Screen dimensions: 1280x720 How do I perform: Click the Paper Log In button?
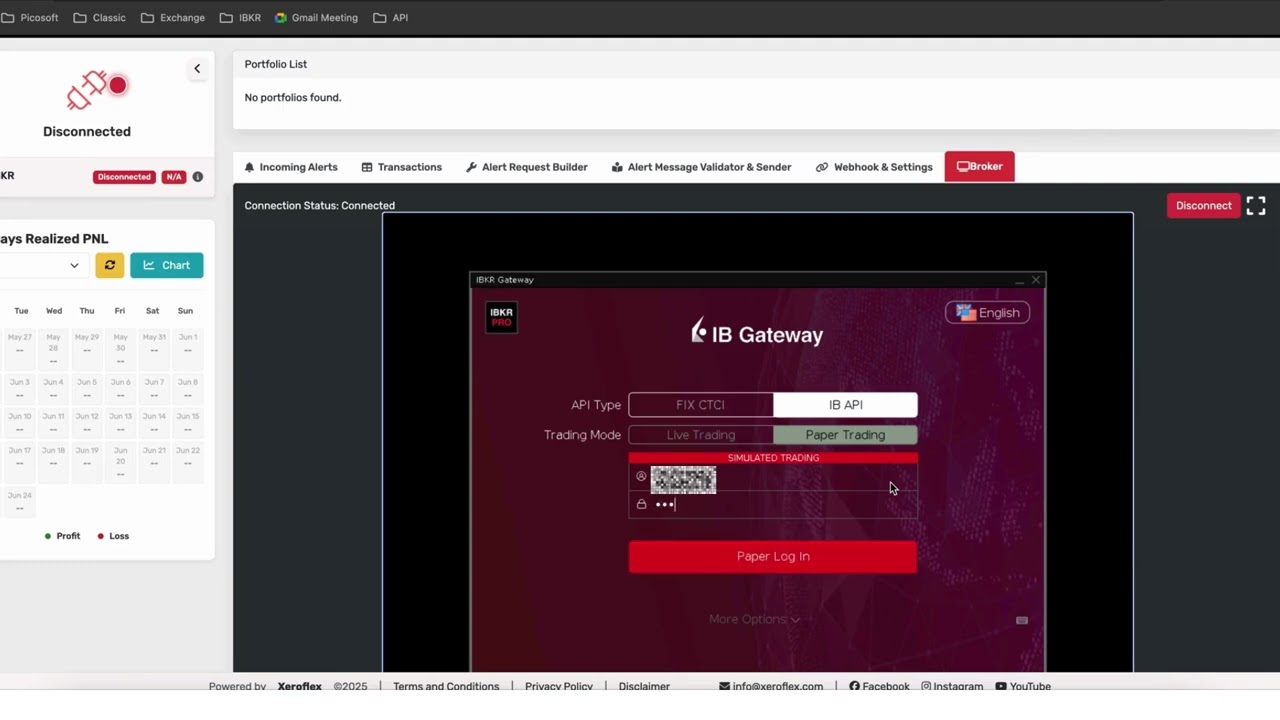tap(773, 557)
